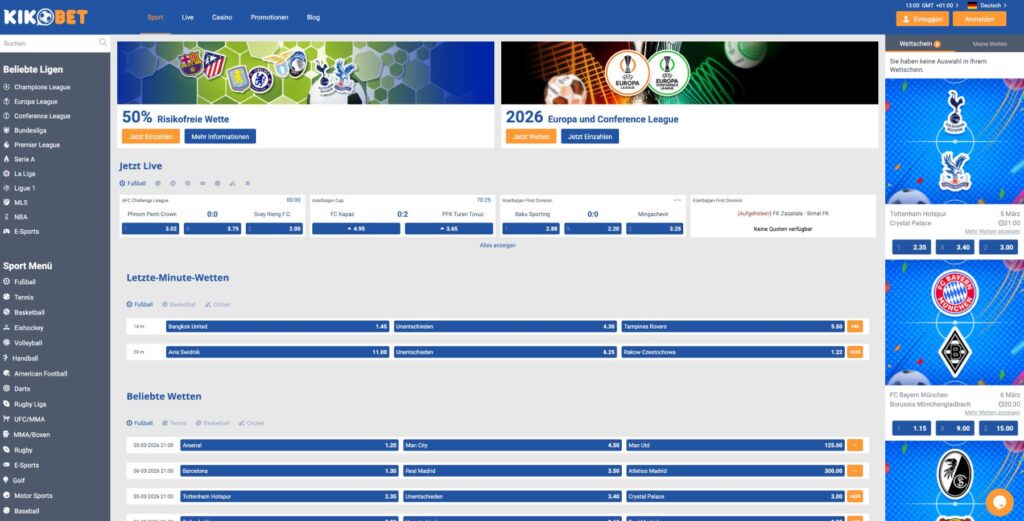Open Conference League icon in sidebar
Image resolution: width=1024 pixels, height=521 pixels.
click(x=7, y=116)
